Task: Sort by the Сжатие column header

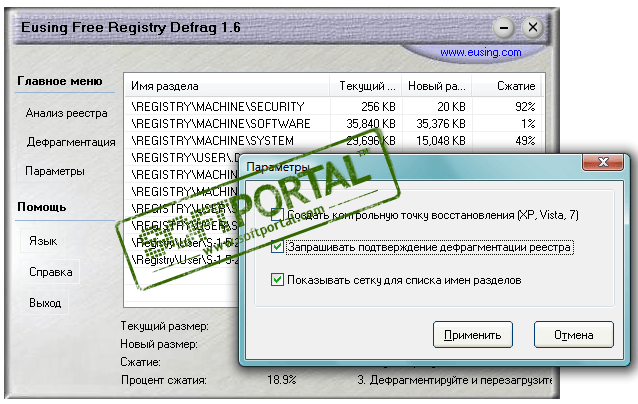Action: [x=507, y=86]
